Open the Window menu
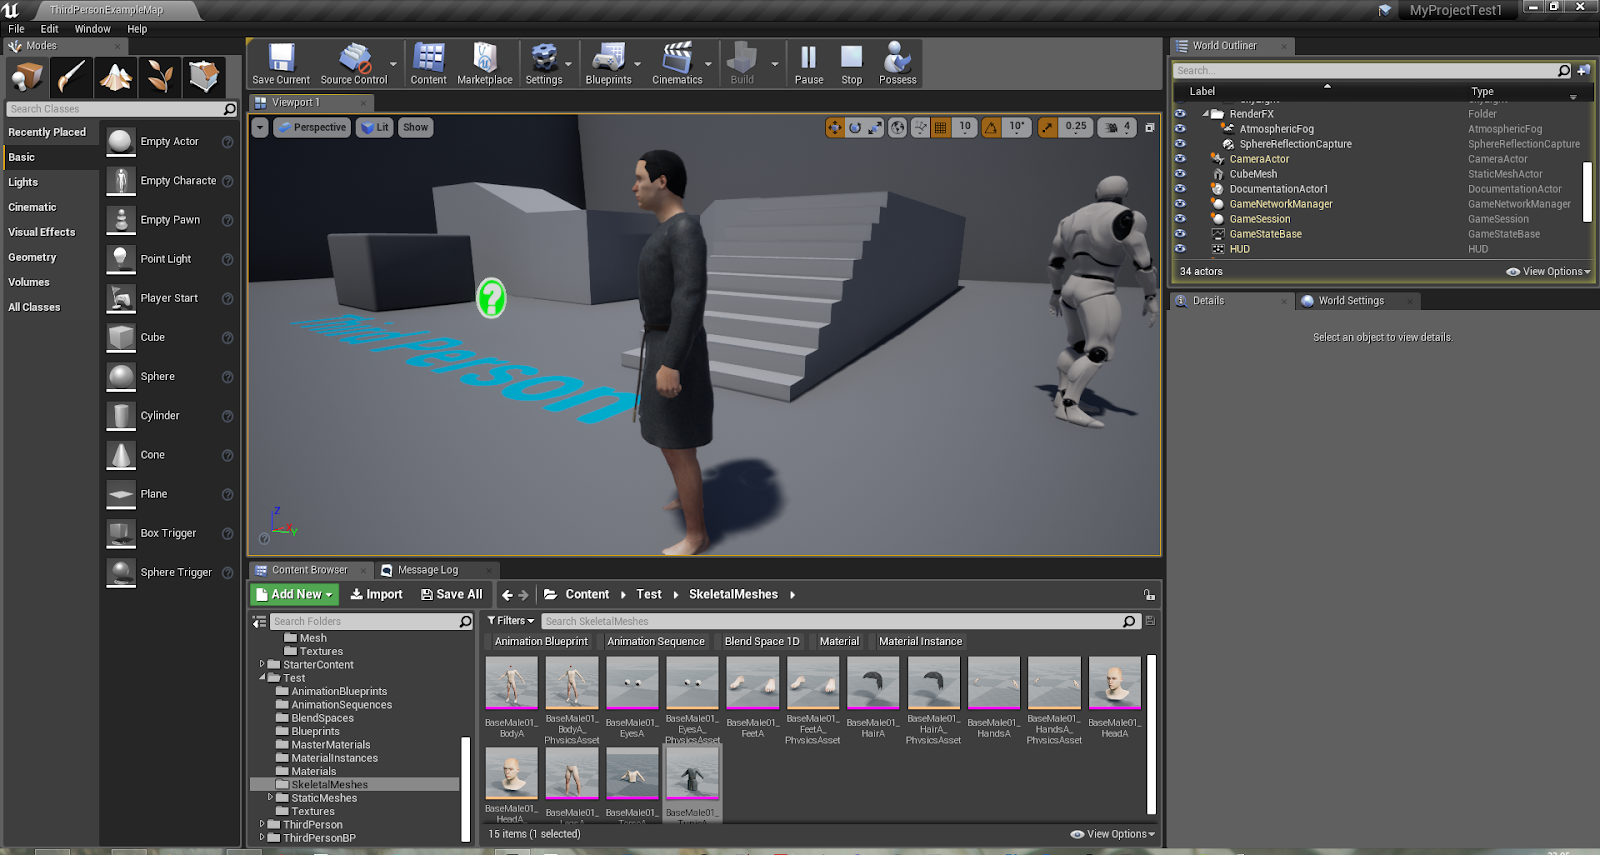 click(92, 29)
